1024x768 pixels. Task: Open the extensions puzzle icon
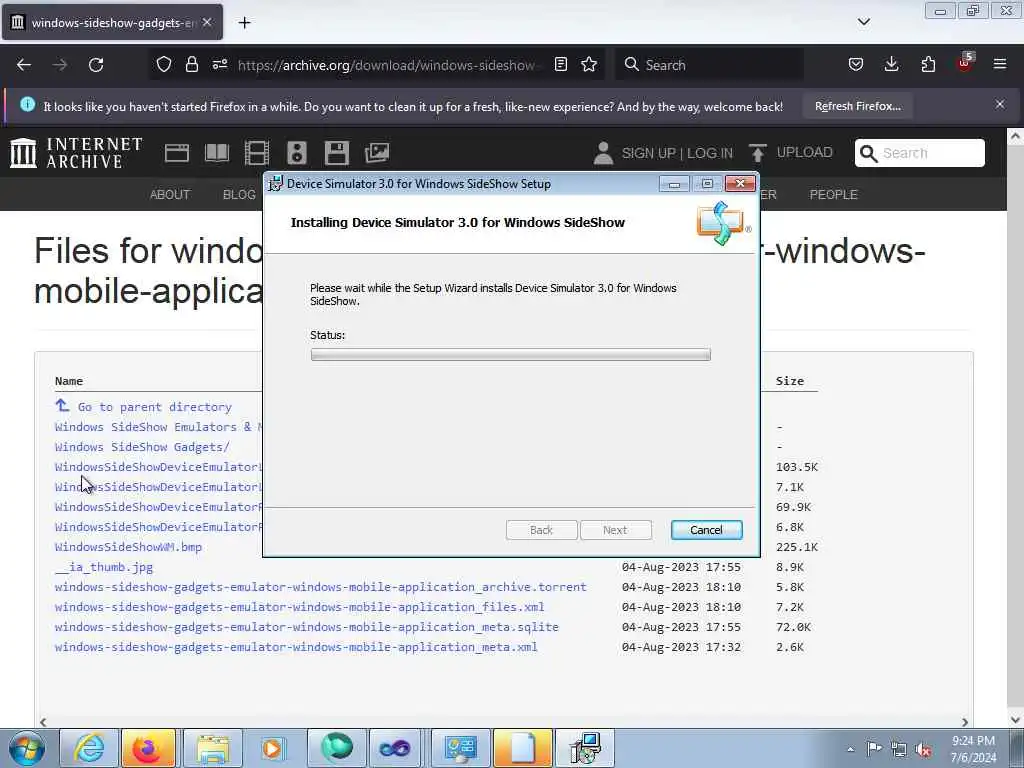pos(928,65)
